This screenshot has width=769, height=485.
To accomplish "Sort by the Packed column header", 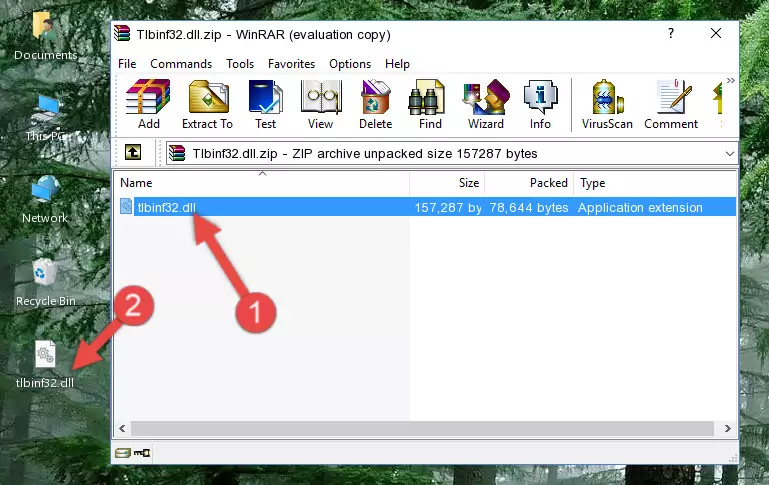I will 529,183.
